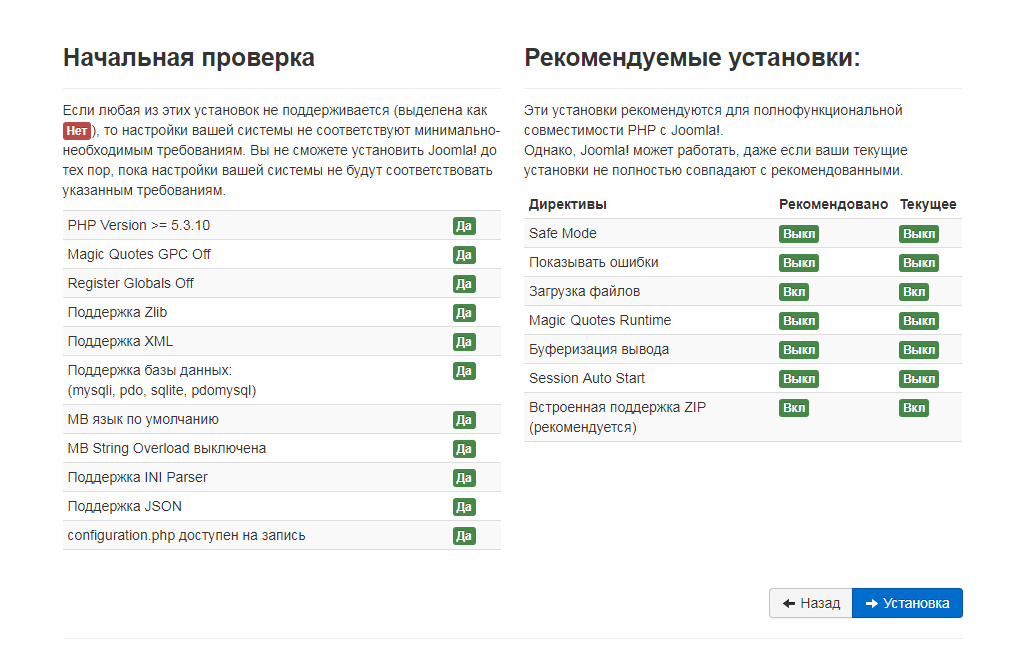Click the Поддержка INI Parser label
1020x660 pixels.
tap(137, 477)
